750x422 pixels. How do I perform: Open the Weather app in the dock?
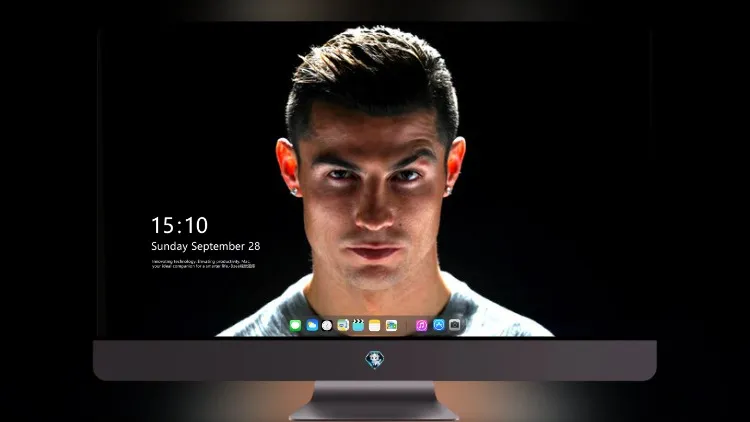coord(312,325)
